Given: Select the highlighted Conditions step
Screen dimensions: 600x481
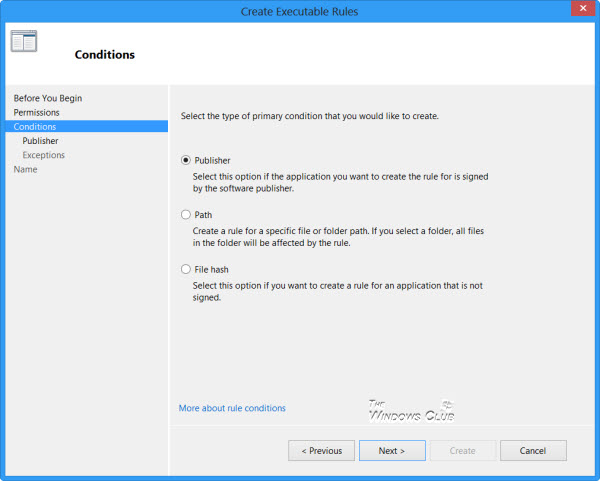Looking at the screenshot, I should (87, 126).
